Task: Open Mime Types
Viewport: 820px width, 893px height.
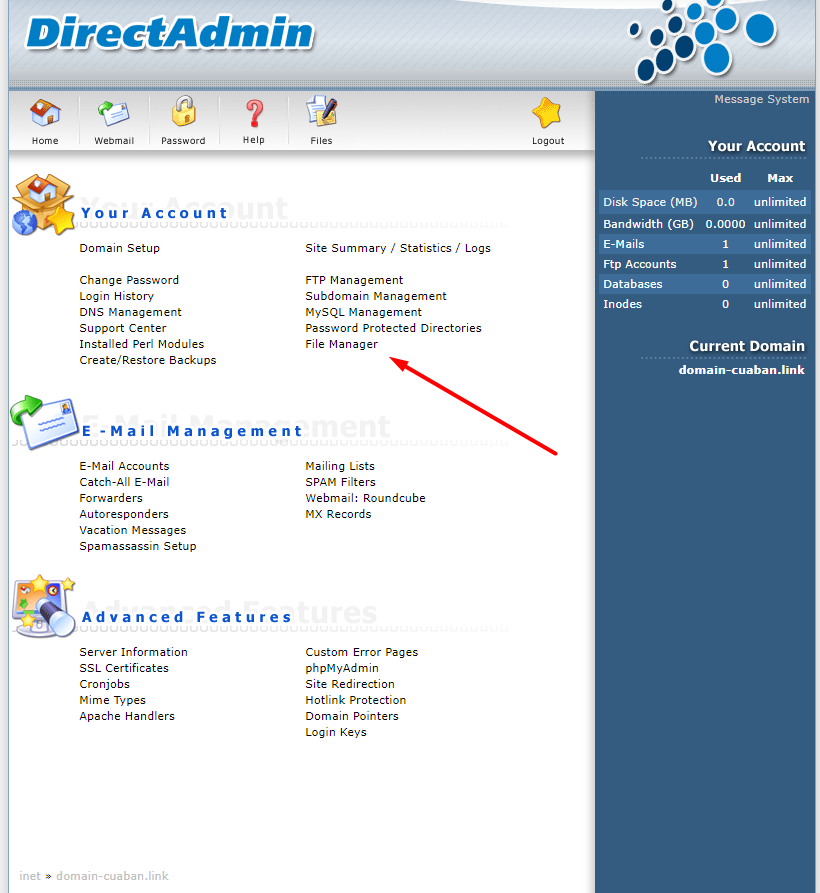Action: pyautogui.click(x=113, y=700)
